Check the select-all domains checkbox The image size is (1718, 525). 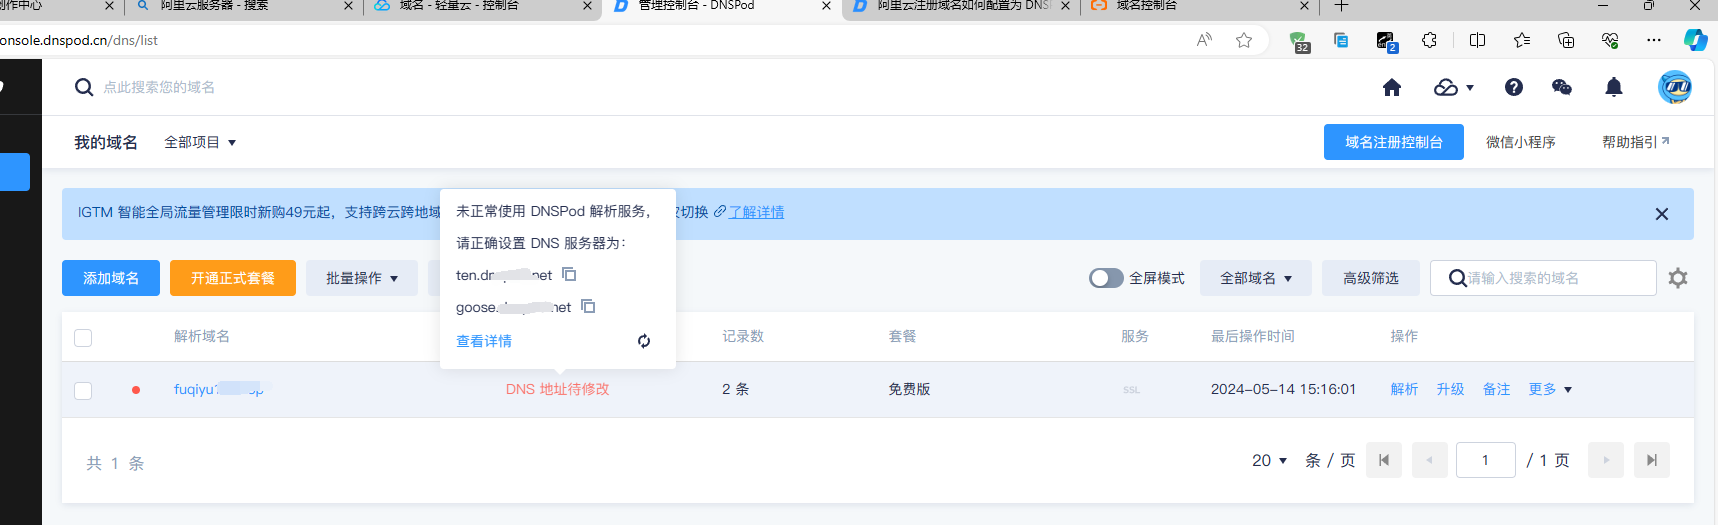click(83, 337)
